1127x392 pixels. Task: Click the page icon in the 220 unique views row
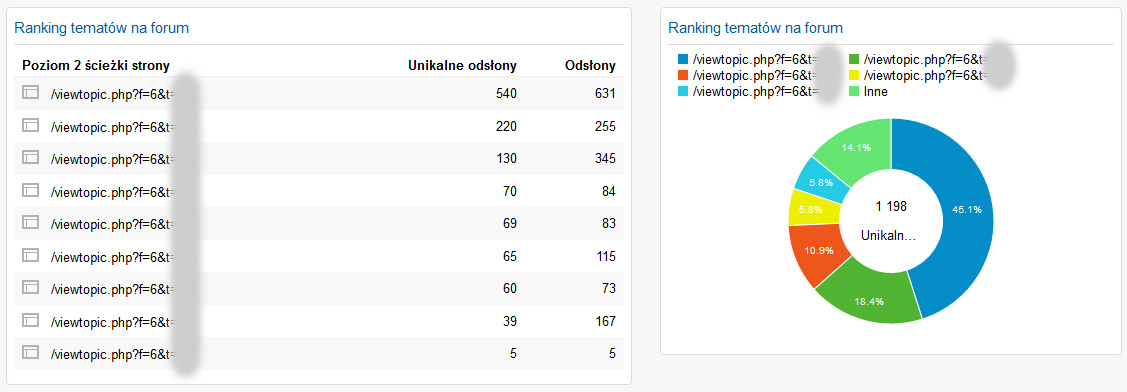(x=30, y=124)
